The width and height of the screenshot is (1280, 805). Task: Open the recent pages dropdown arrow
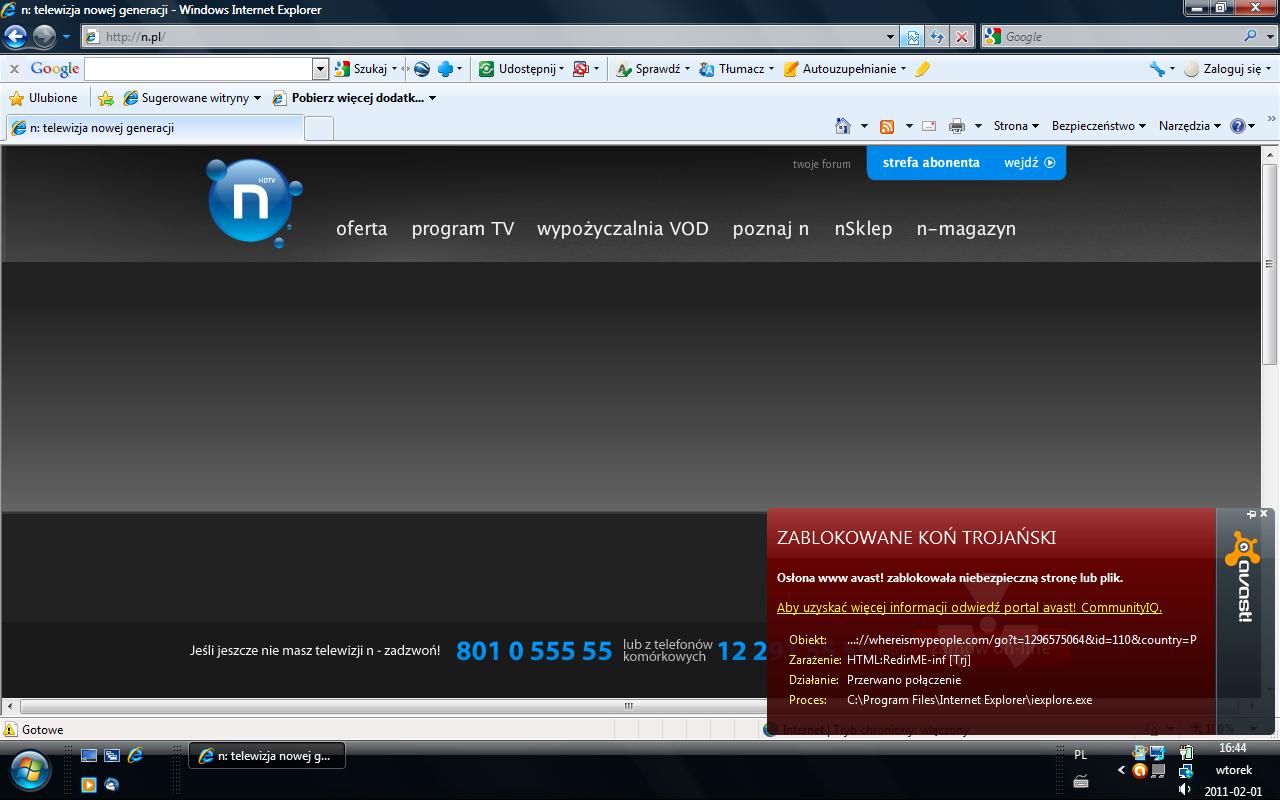pos(66,37)
